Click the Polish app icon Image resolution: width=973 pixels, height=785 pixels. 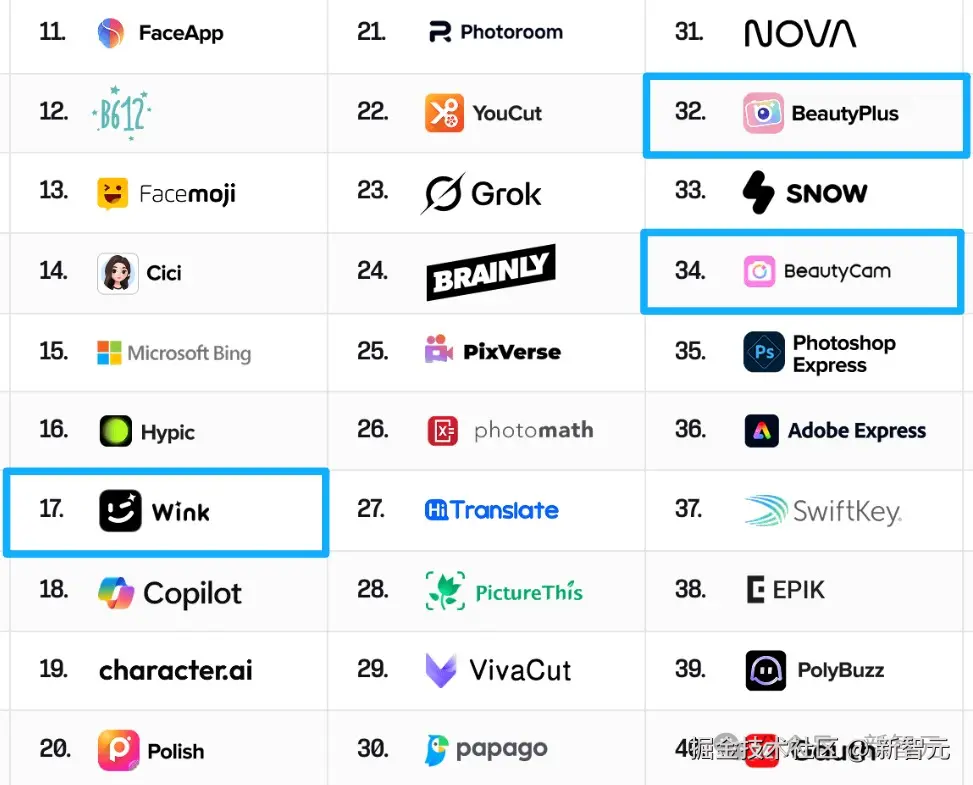118,750
